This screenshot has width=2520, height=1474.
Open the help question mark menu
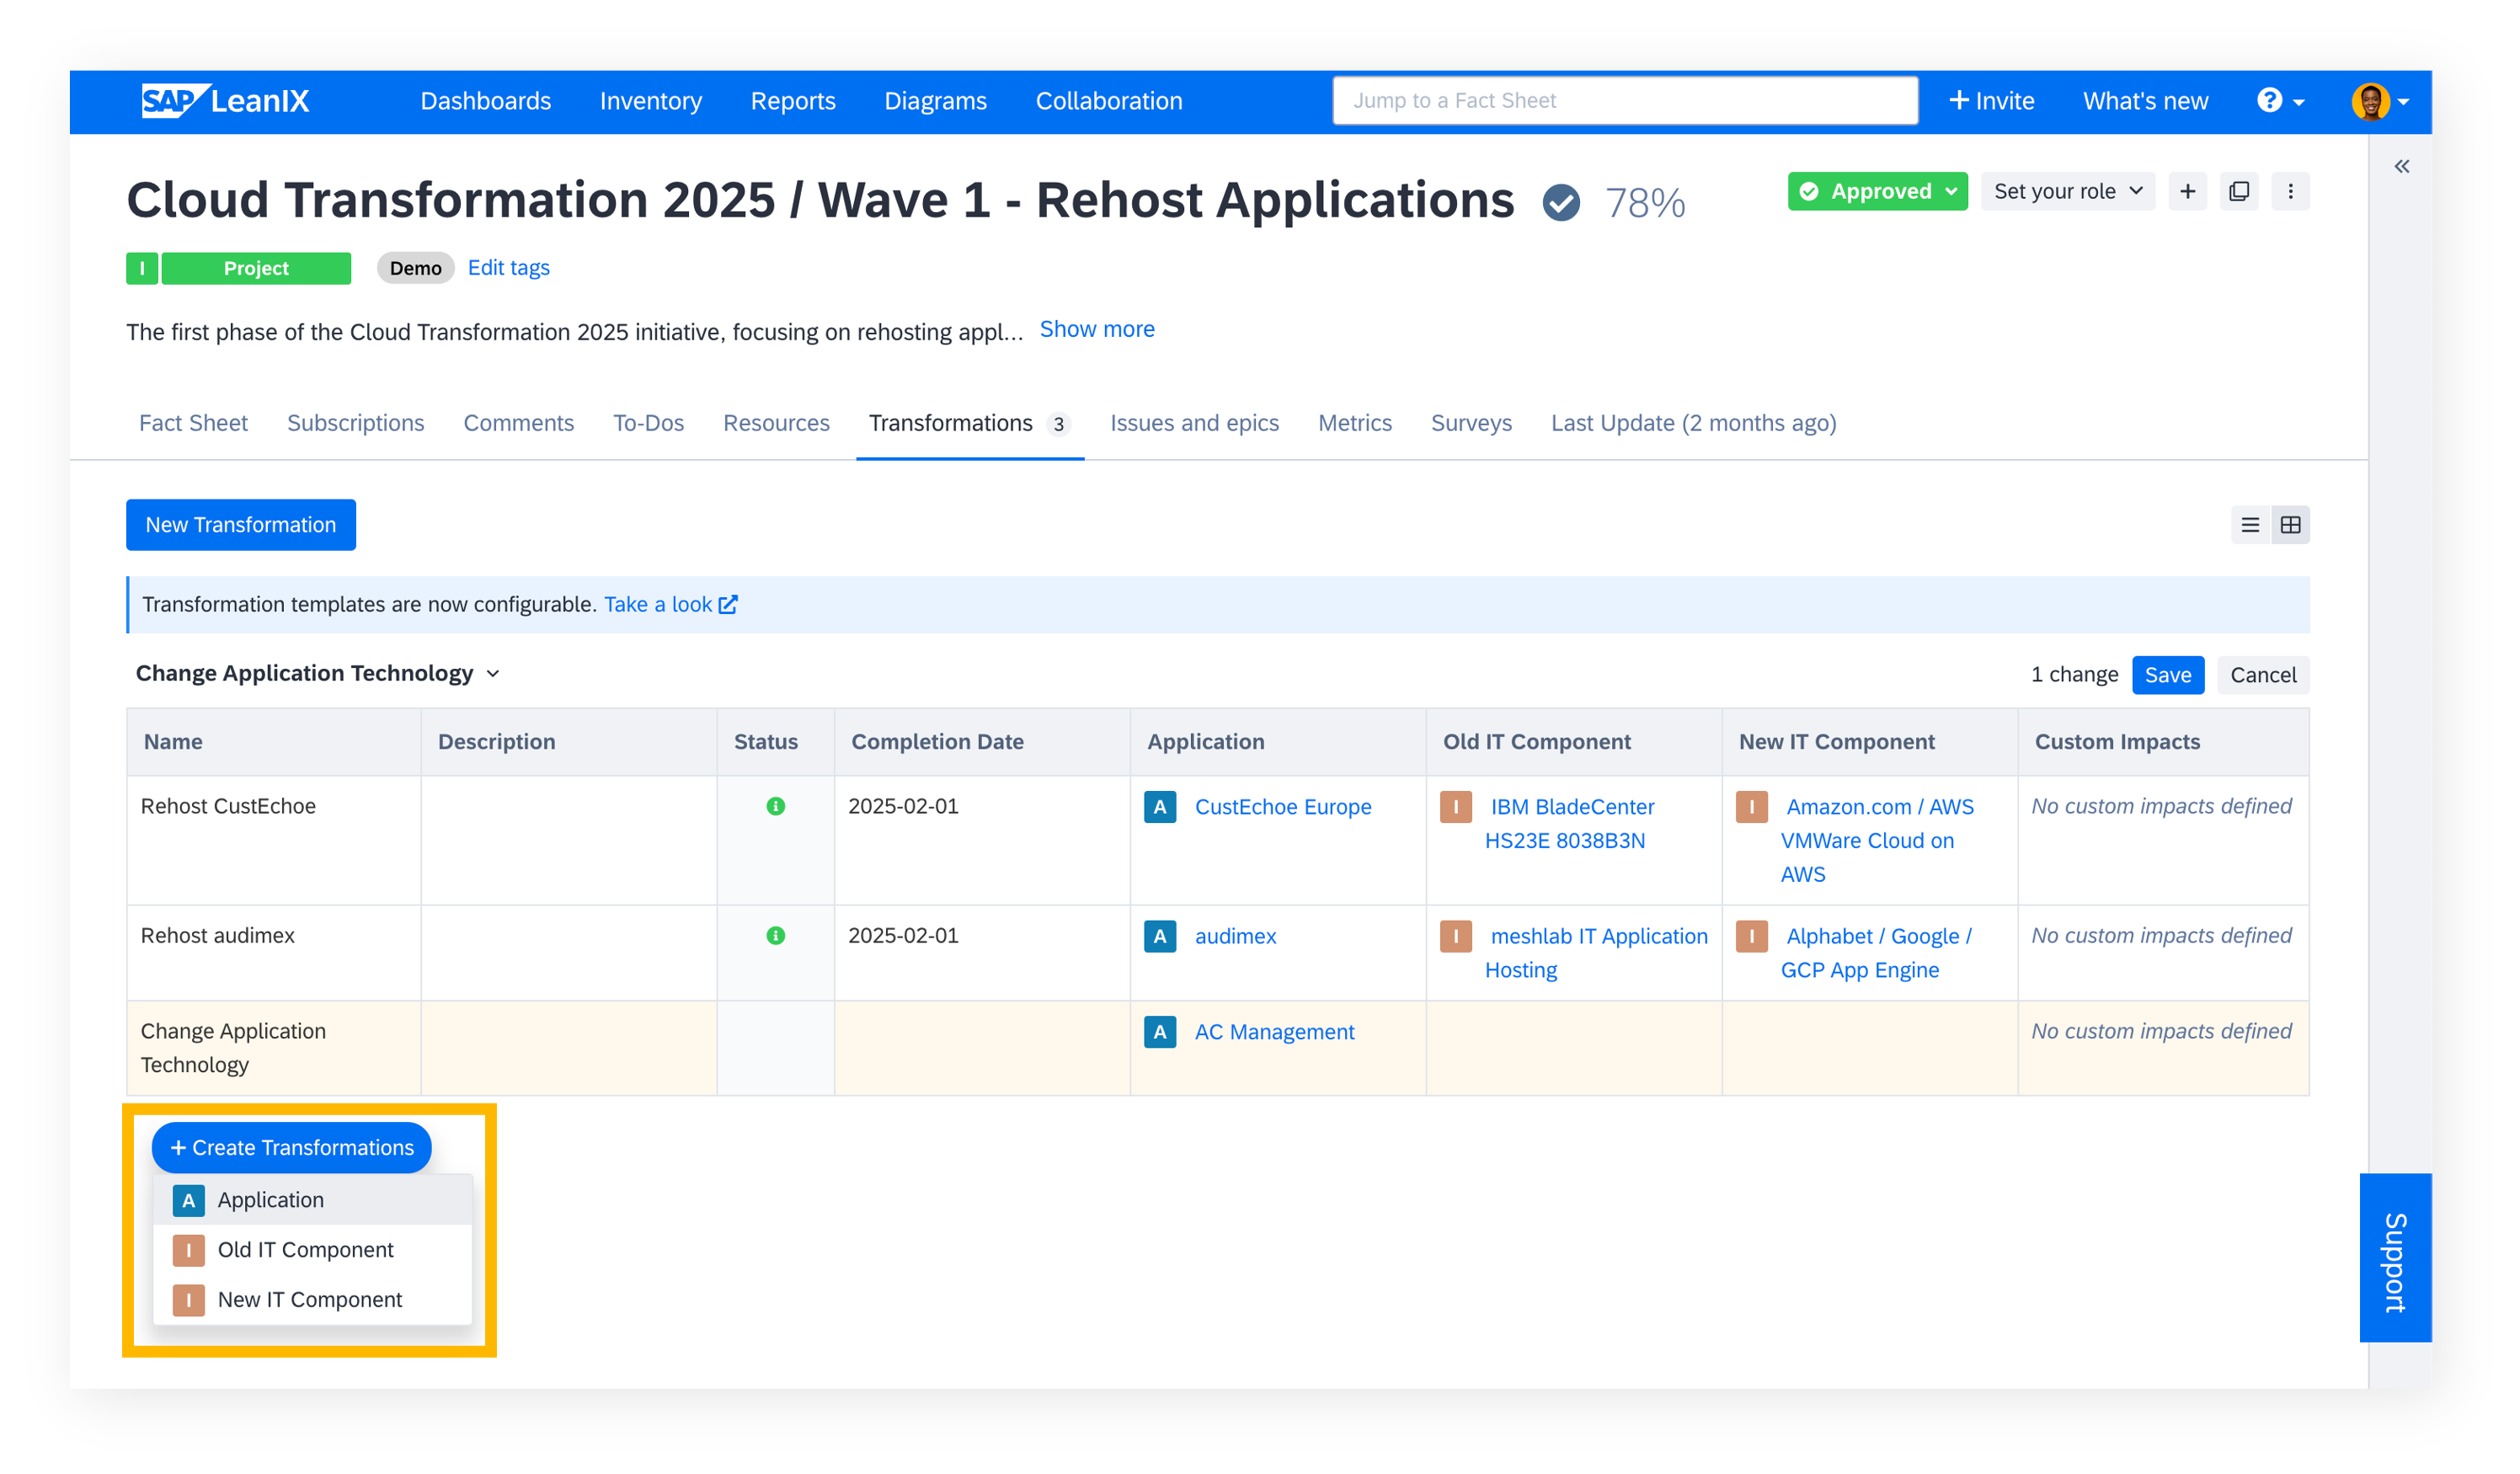pos(2280,101)
